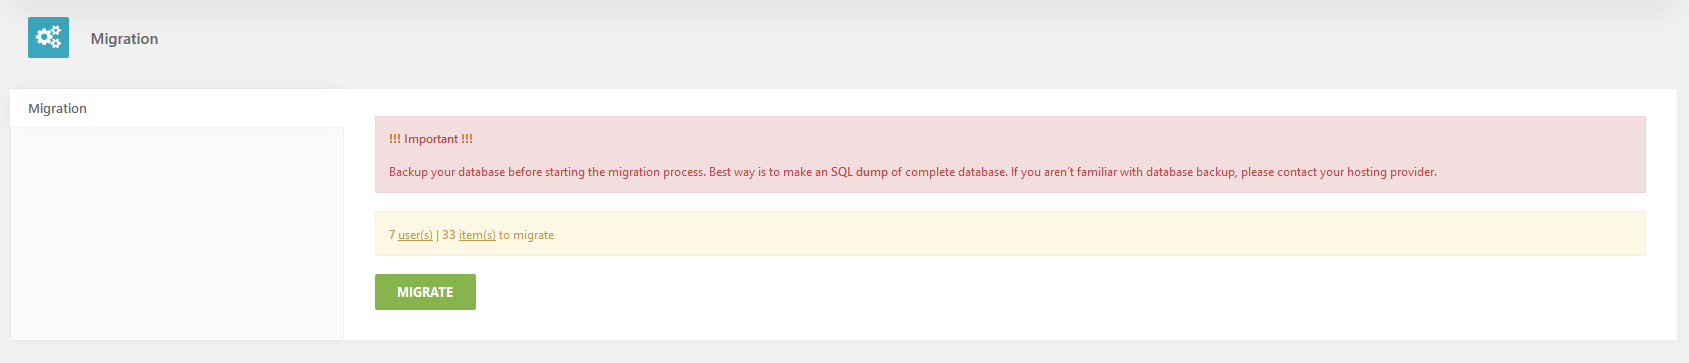The width and height of the screenshot is (1689, 363).
Task: Click the empty sidebar area below the Migration tab
Action: (x=177, y=233)
